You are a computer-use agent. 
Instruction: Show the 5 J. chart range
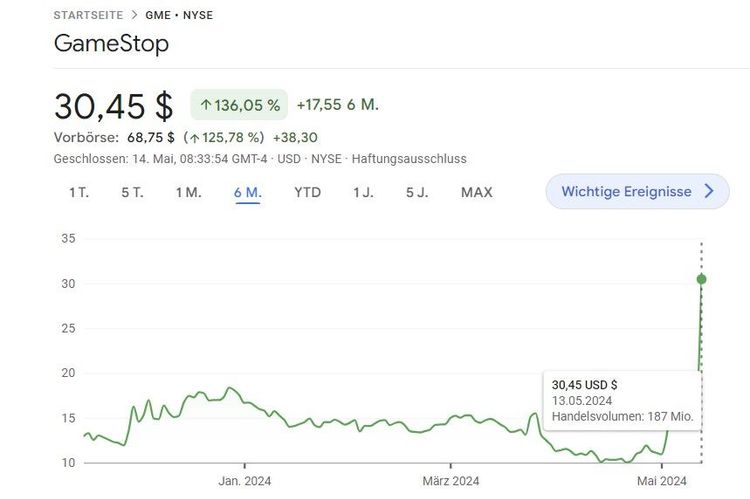(417, 192)
